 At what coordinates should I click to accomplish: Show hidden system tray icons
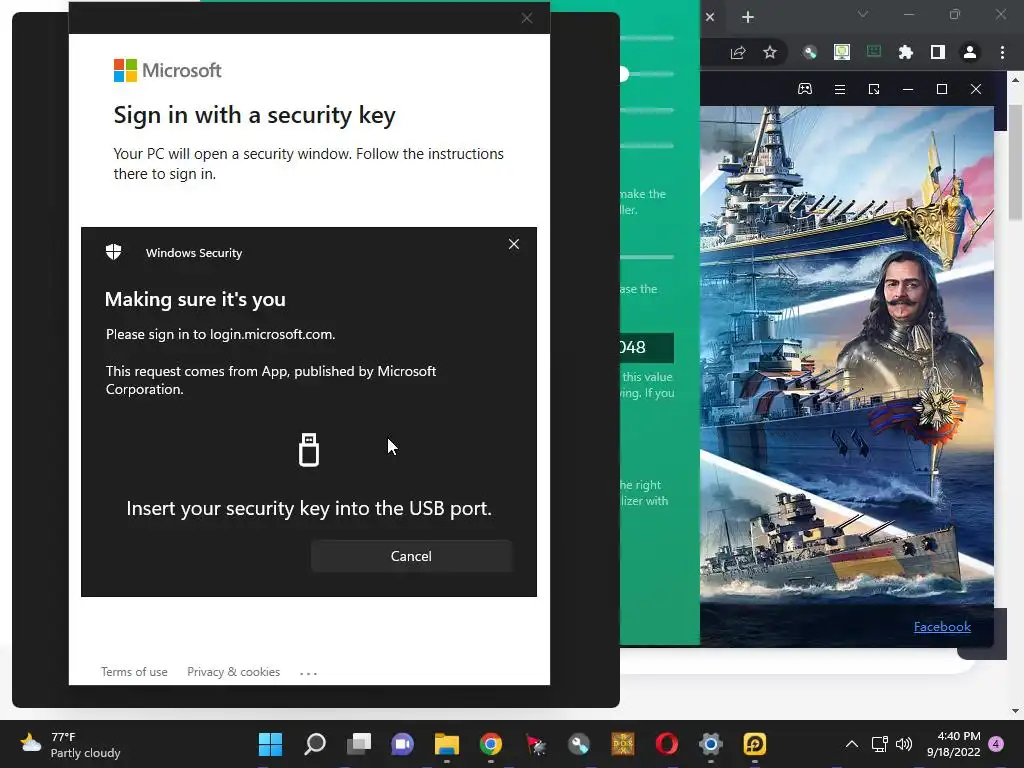(852, 744)
